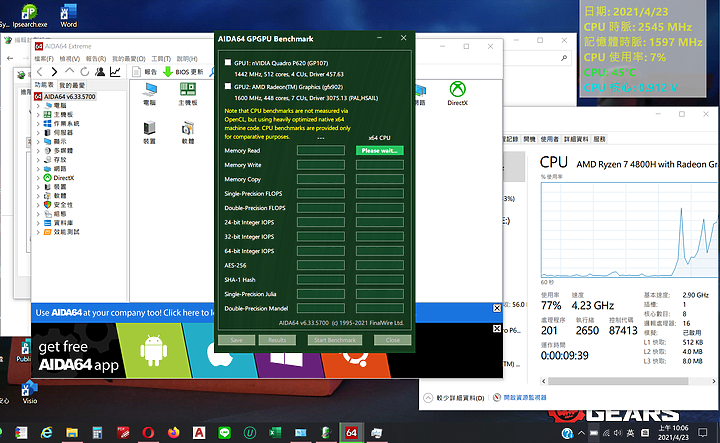Open 工具(T) menu in AIDA64
Image resolution: width=720 pixels, height=443 pixels.
pyautogui.click(x=161, y=59)
